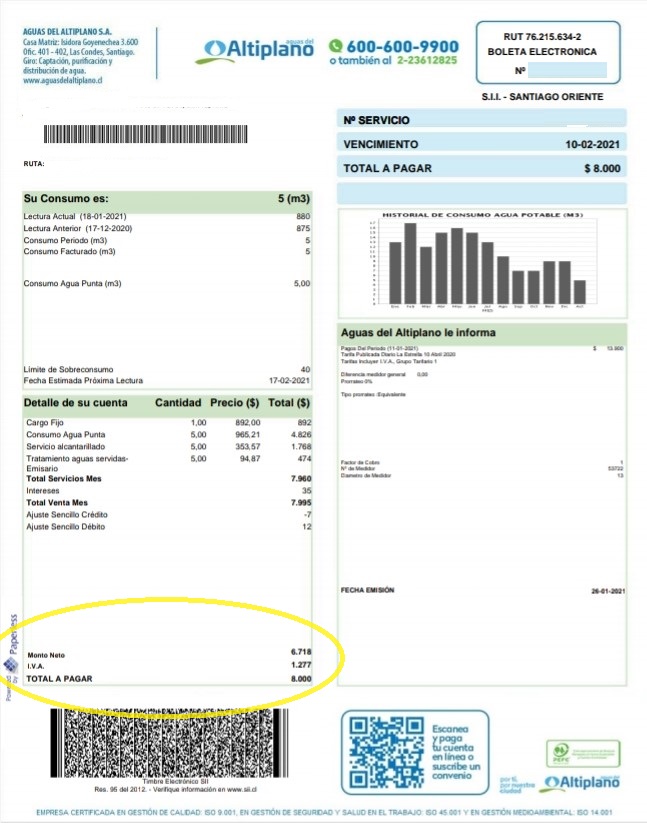Click the Monto Neto label
The width and height of the screenshot is (647, 823).
point(46,655)
